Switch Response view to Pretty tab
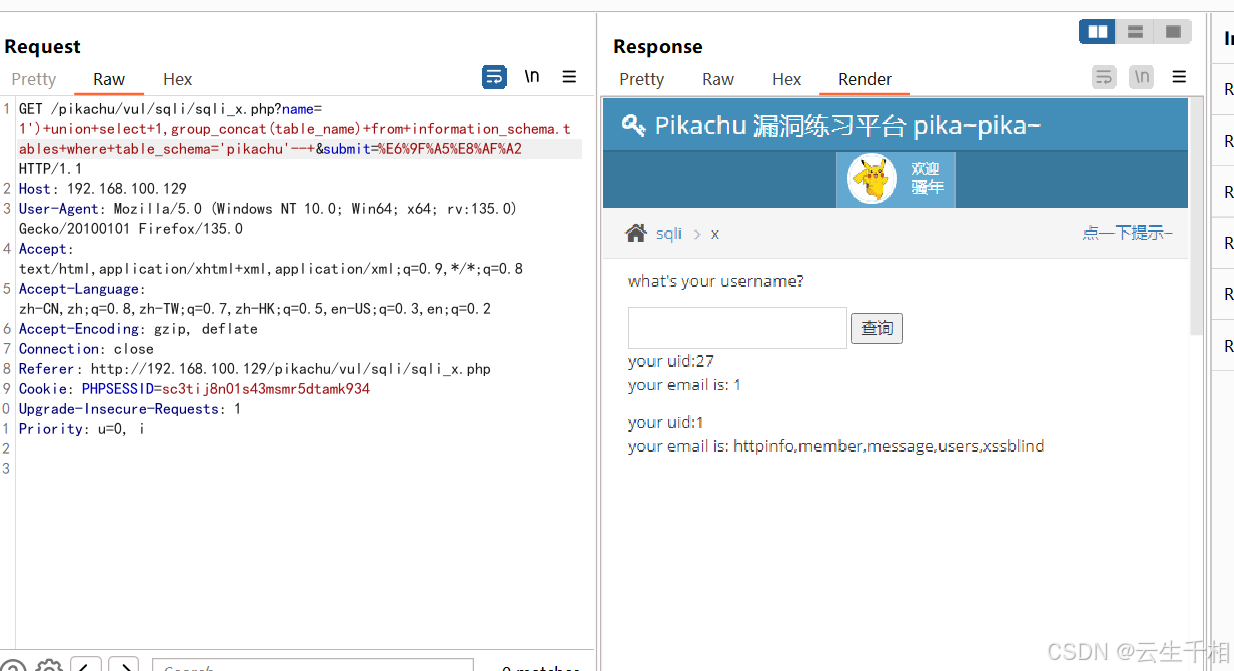1234x671 pixels. coord(641,79)
